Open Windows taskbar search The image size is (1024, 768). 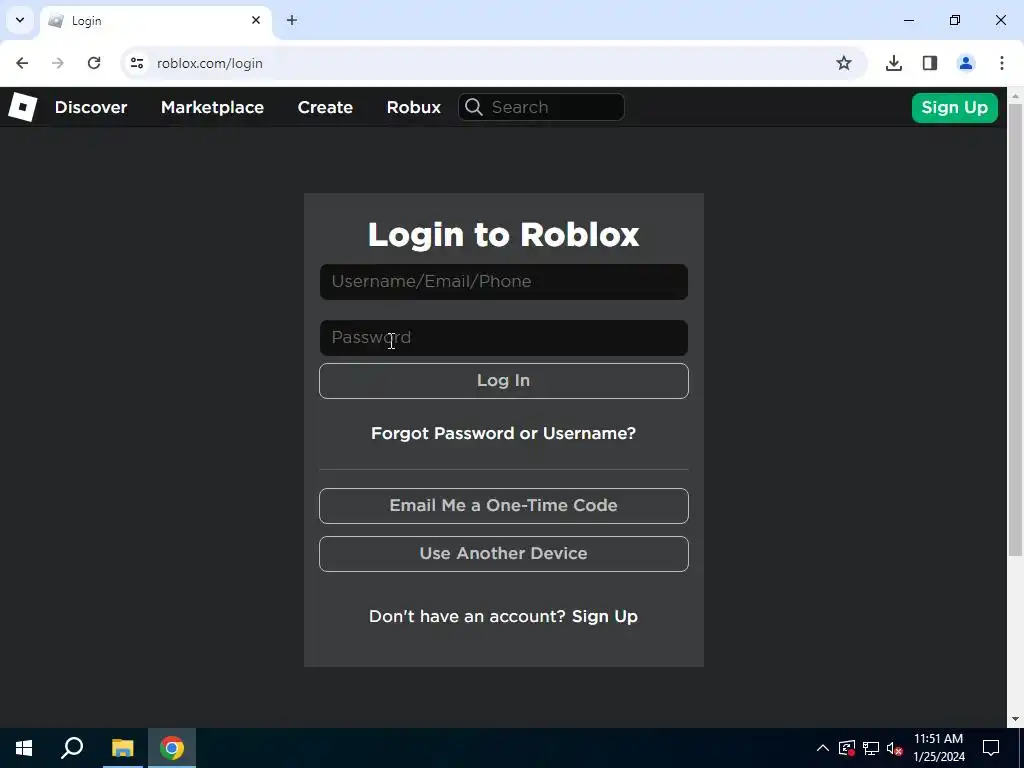point(72,748)
